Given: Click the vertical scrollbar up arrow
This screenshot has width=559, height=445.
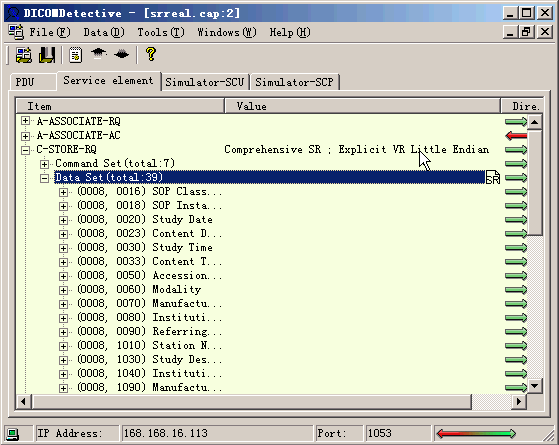Looking at the screenshot, I should [x=535, y=122].
